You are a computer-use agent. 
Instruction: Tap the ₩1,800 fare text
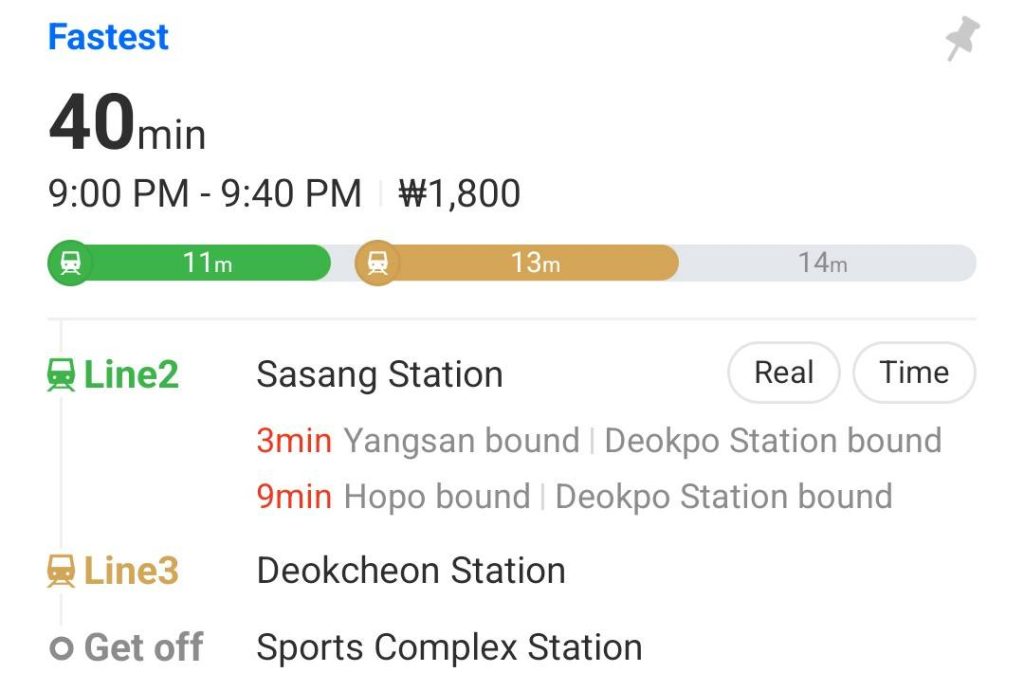pyautogui.click(x=459, y=194)
